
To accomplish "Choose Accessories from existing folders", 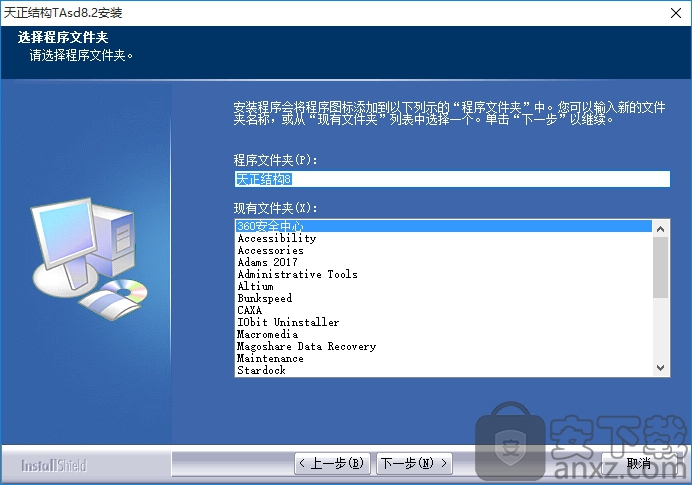I will (443, 250).
